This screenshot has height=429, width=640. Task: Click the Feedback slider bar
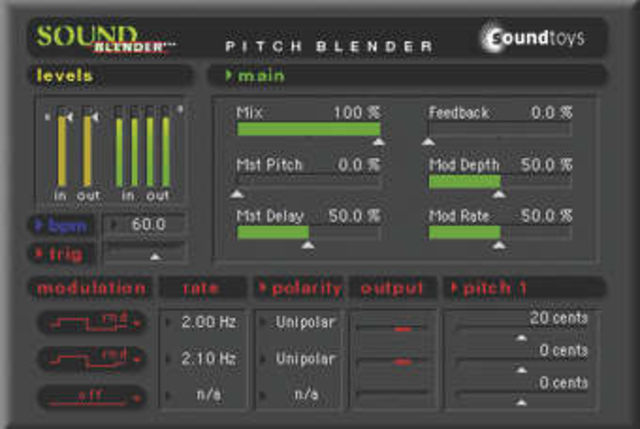500,129
